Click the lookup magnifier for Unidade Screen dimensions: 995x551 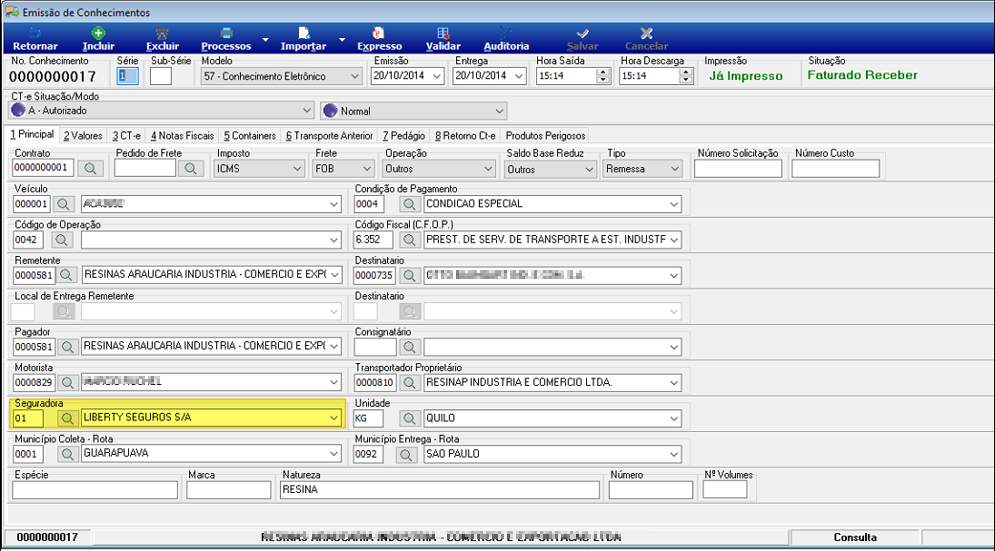(x=410, y=418)
